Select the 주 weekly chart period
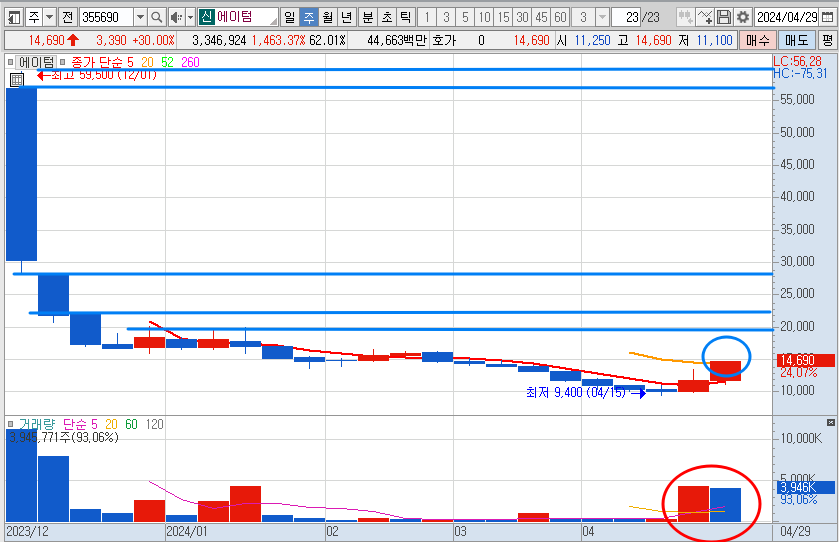The image size is (839, 542). pyautogui.click(x=309, y=18)
